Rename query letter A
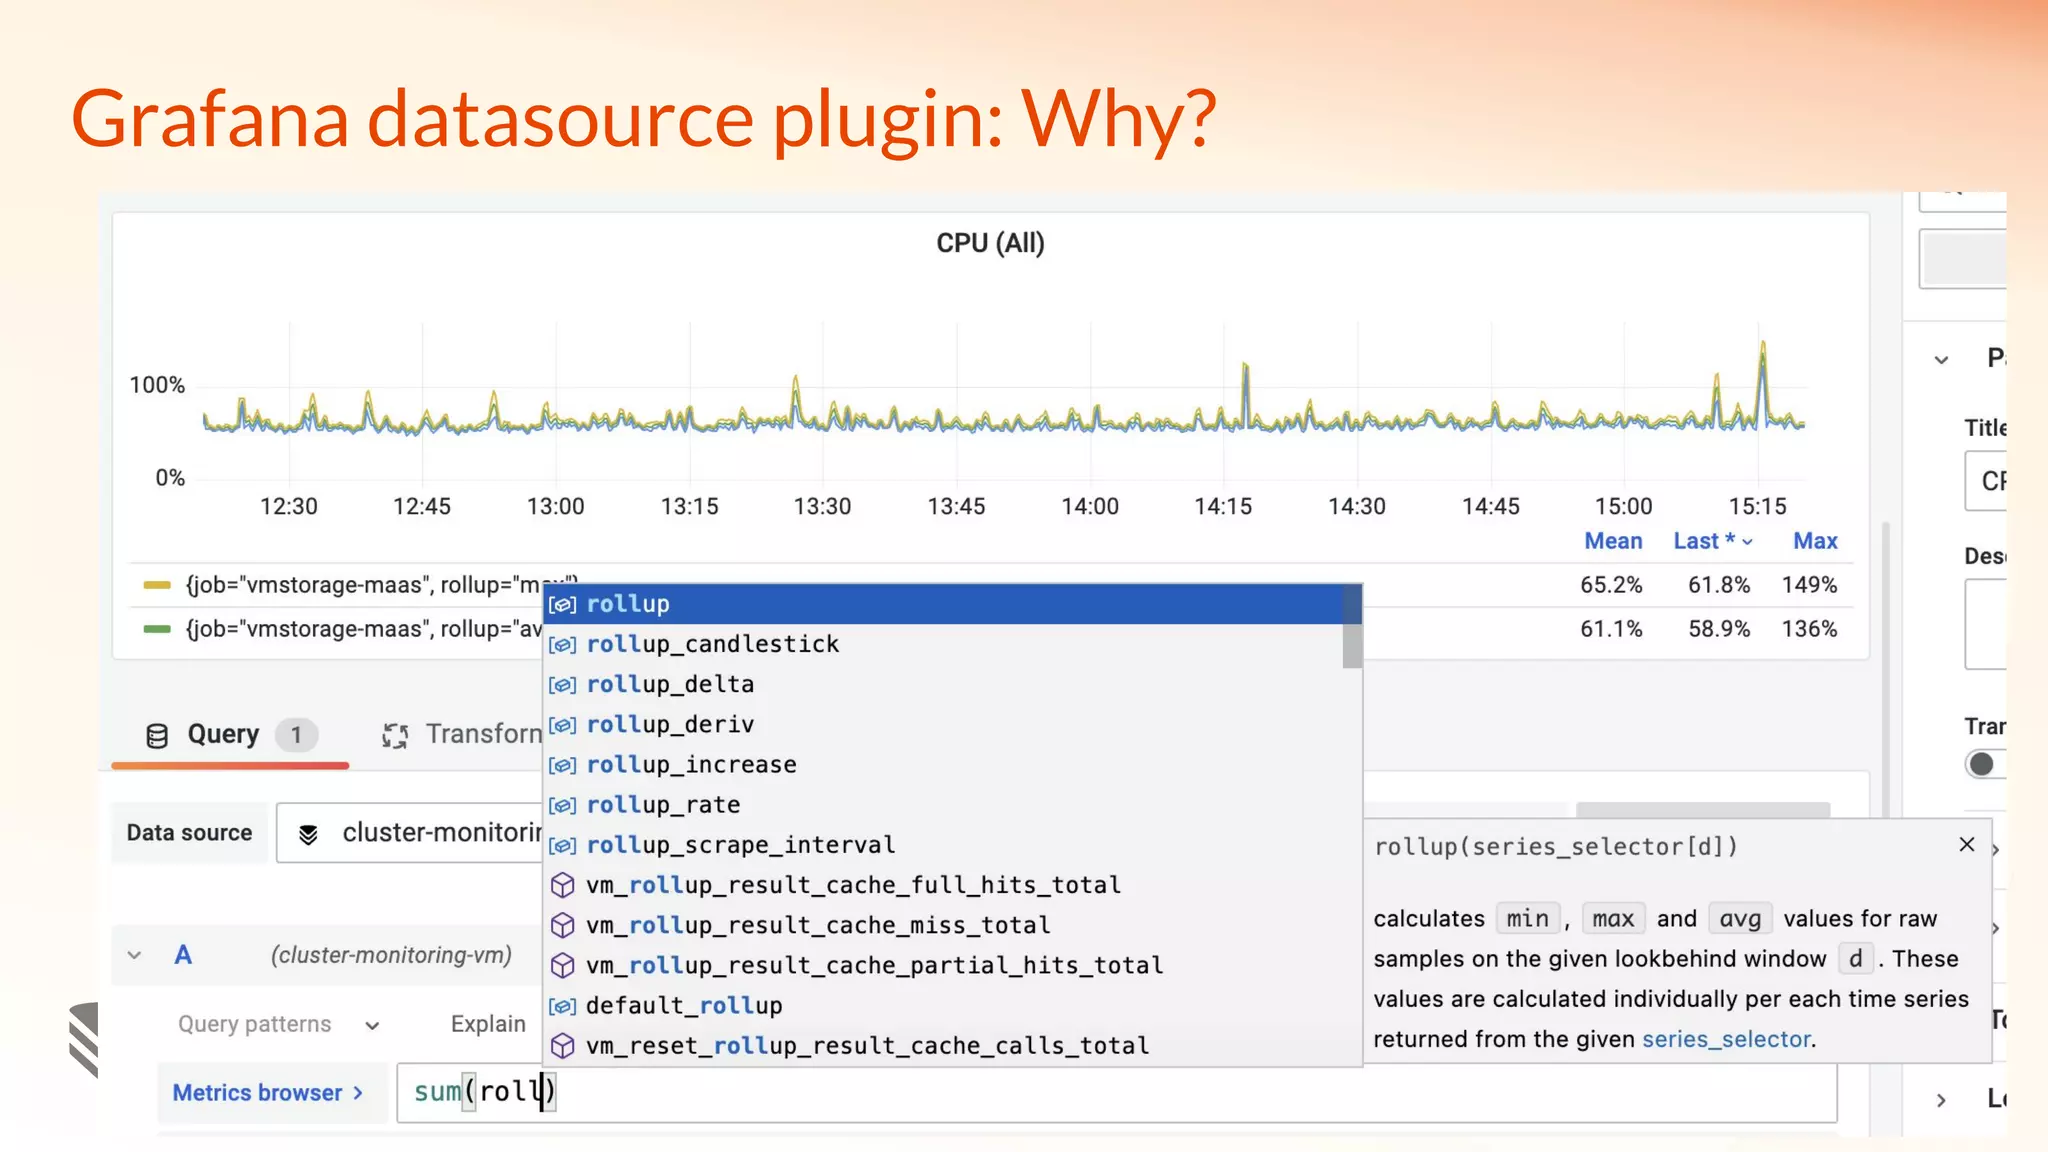This screenshot has width=2048, height=1152. 183,955
